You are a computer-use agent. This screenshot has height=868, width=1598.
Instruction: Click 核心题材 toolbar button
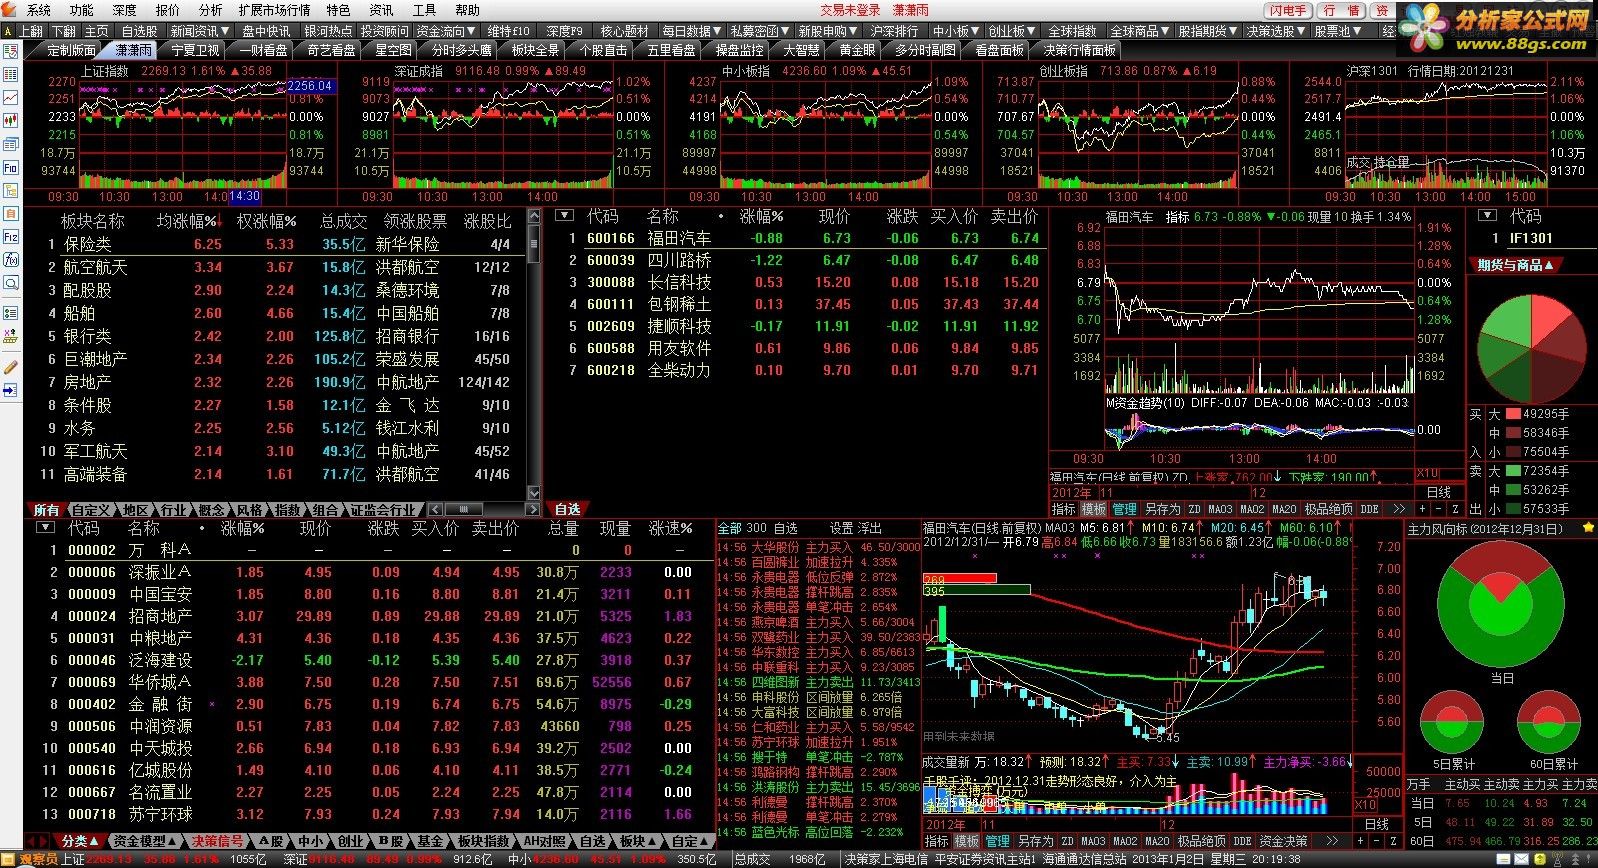point(624,31)
